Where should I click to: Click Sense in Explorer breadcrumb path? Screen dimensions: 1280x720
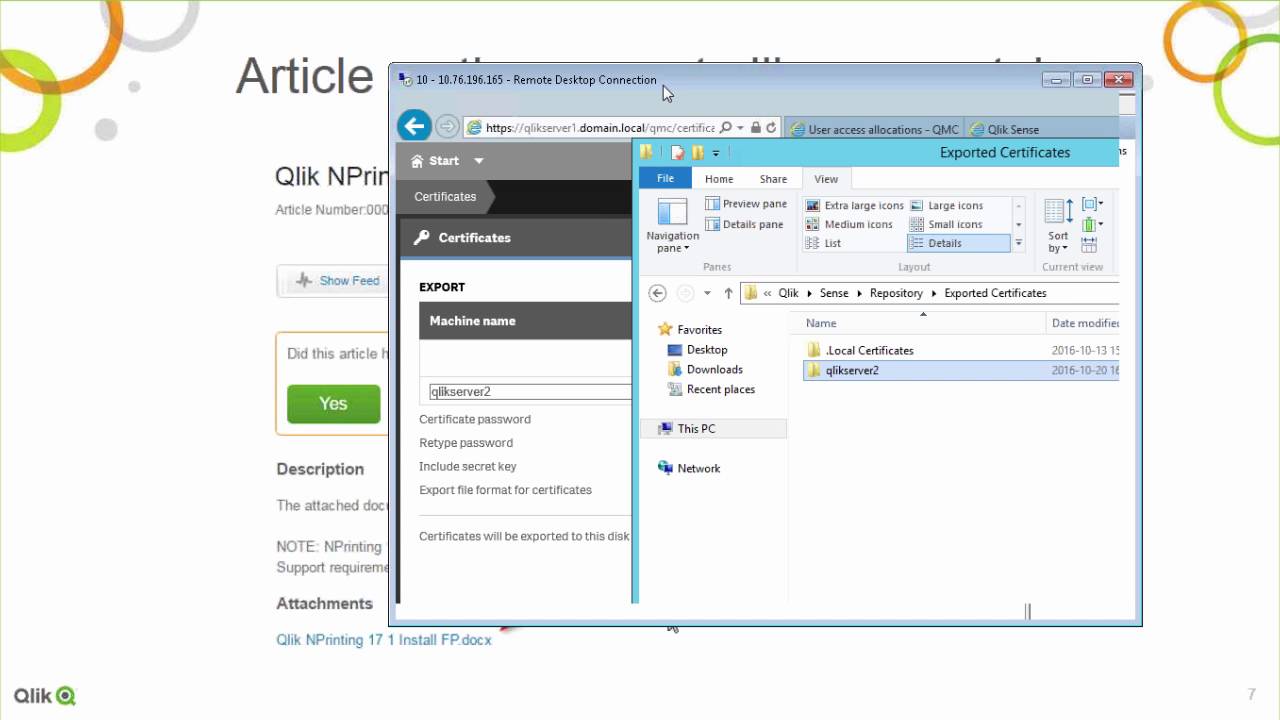(x=834, y=293)
